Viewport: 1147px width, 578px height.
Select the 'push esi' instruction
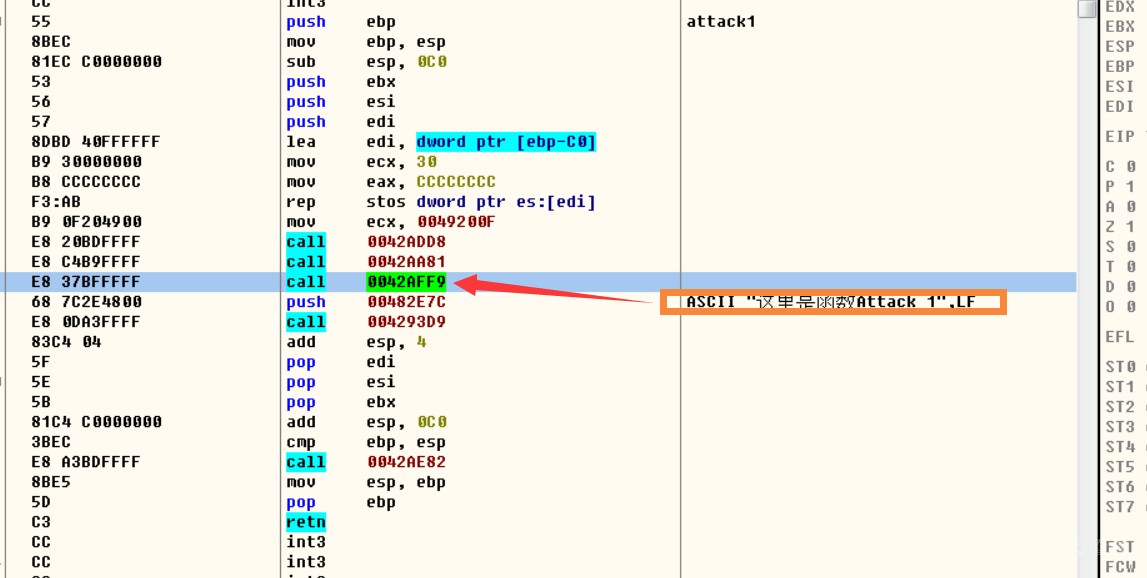click(x=341, y=102)
